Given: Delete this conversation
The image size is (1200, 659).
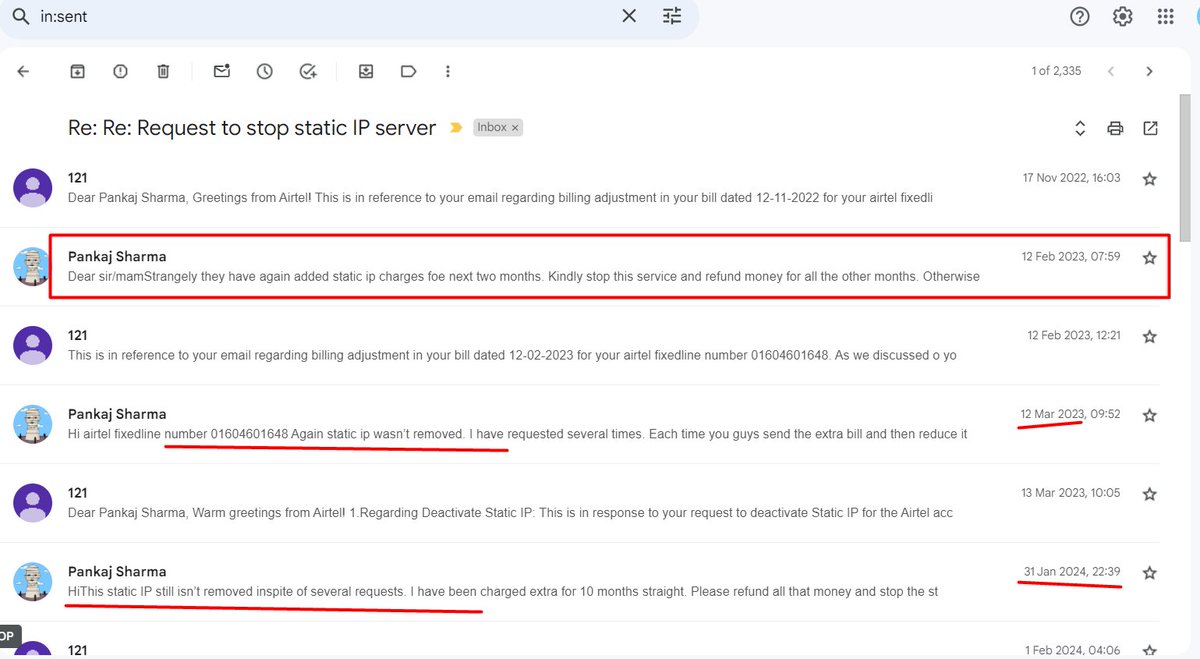Looking at the screenshot, I should [163, 71].
